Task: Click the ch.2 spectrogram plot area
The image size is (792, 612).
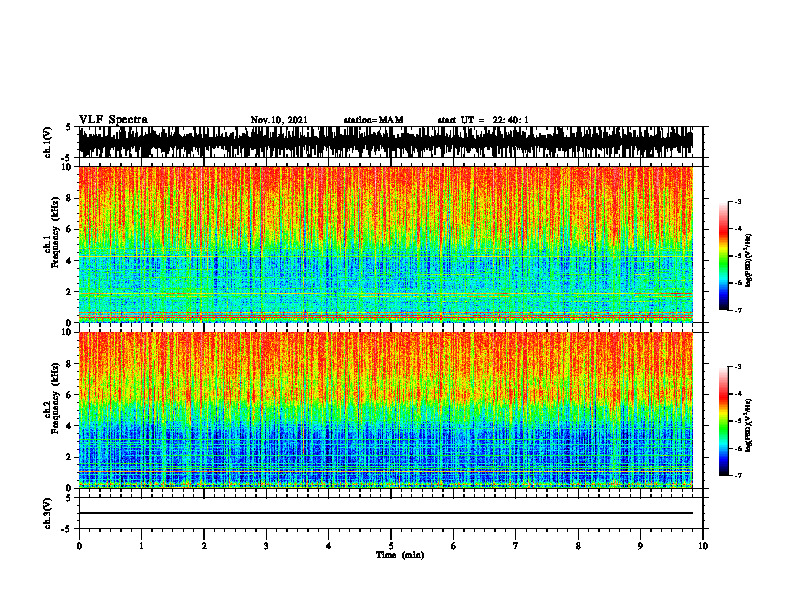Action: [386, 410]
